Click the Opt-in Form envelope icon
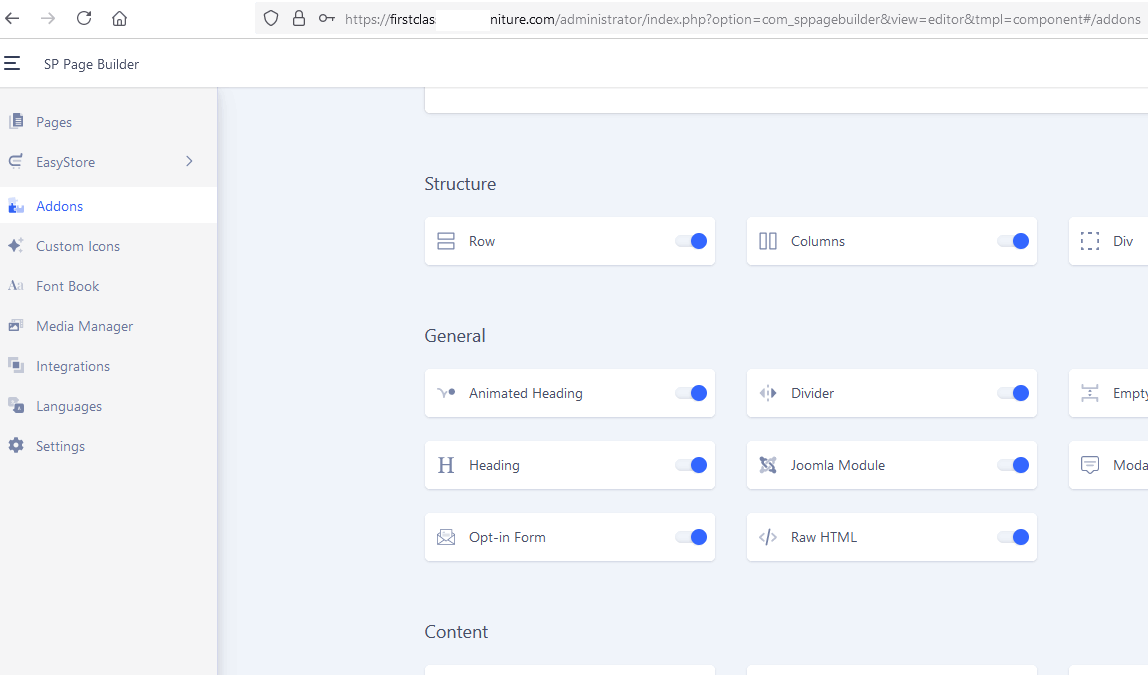Image resolution: width=1148 pixels, height=675 pixels. pos(446,537)
